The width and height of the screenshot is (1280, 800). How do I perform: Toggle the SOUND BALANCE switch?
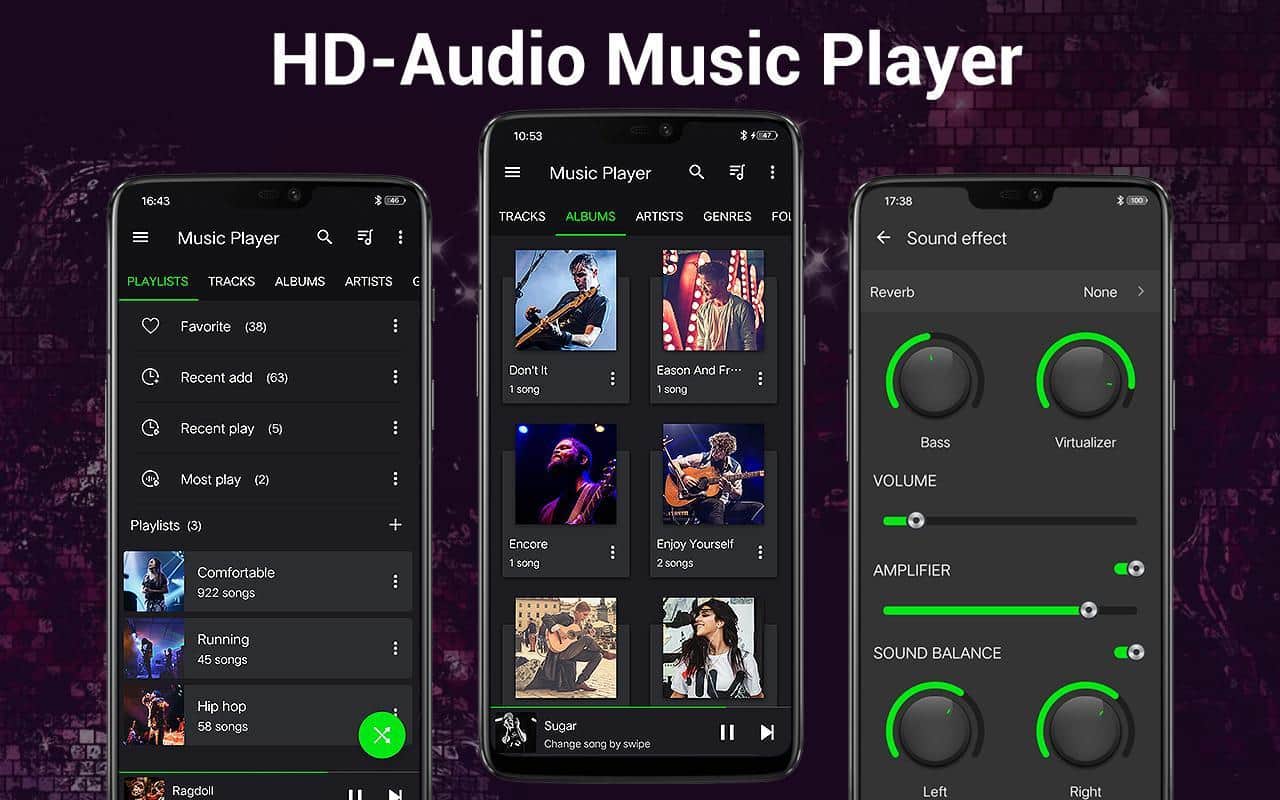click(1129, 652)
